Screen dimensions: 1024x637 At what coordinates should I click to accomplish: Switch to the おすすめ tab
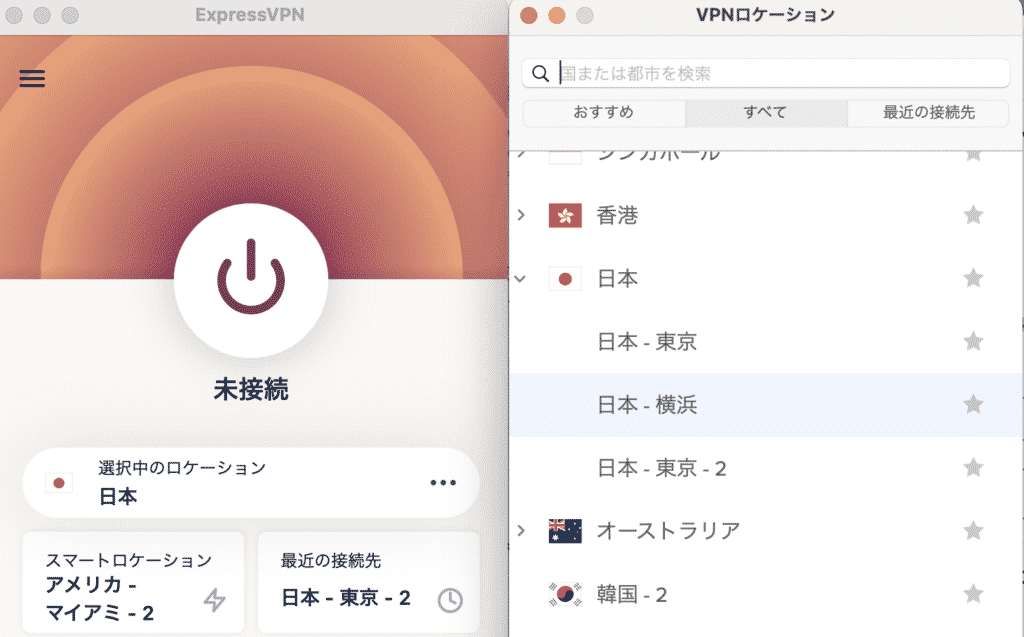(604, 112)
